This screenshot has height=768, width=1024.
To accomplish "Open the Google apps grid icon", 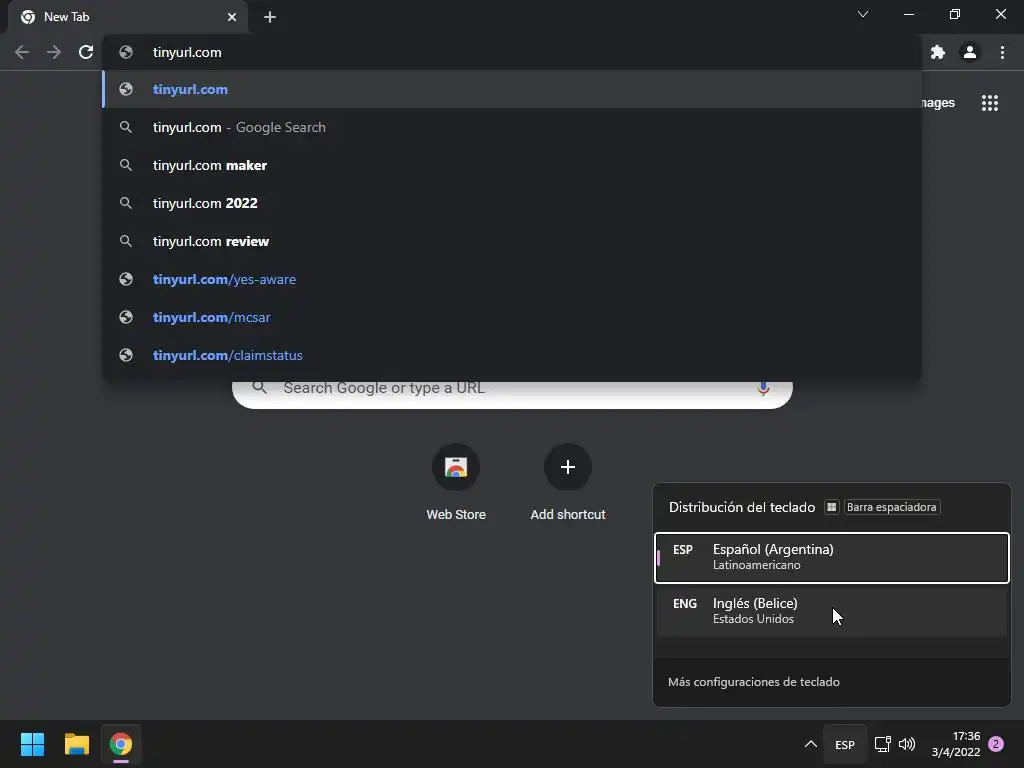I will pos(989,103).
